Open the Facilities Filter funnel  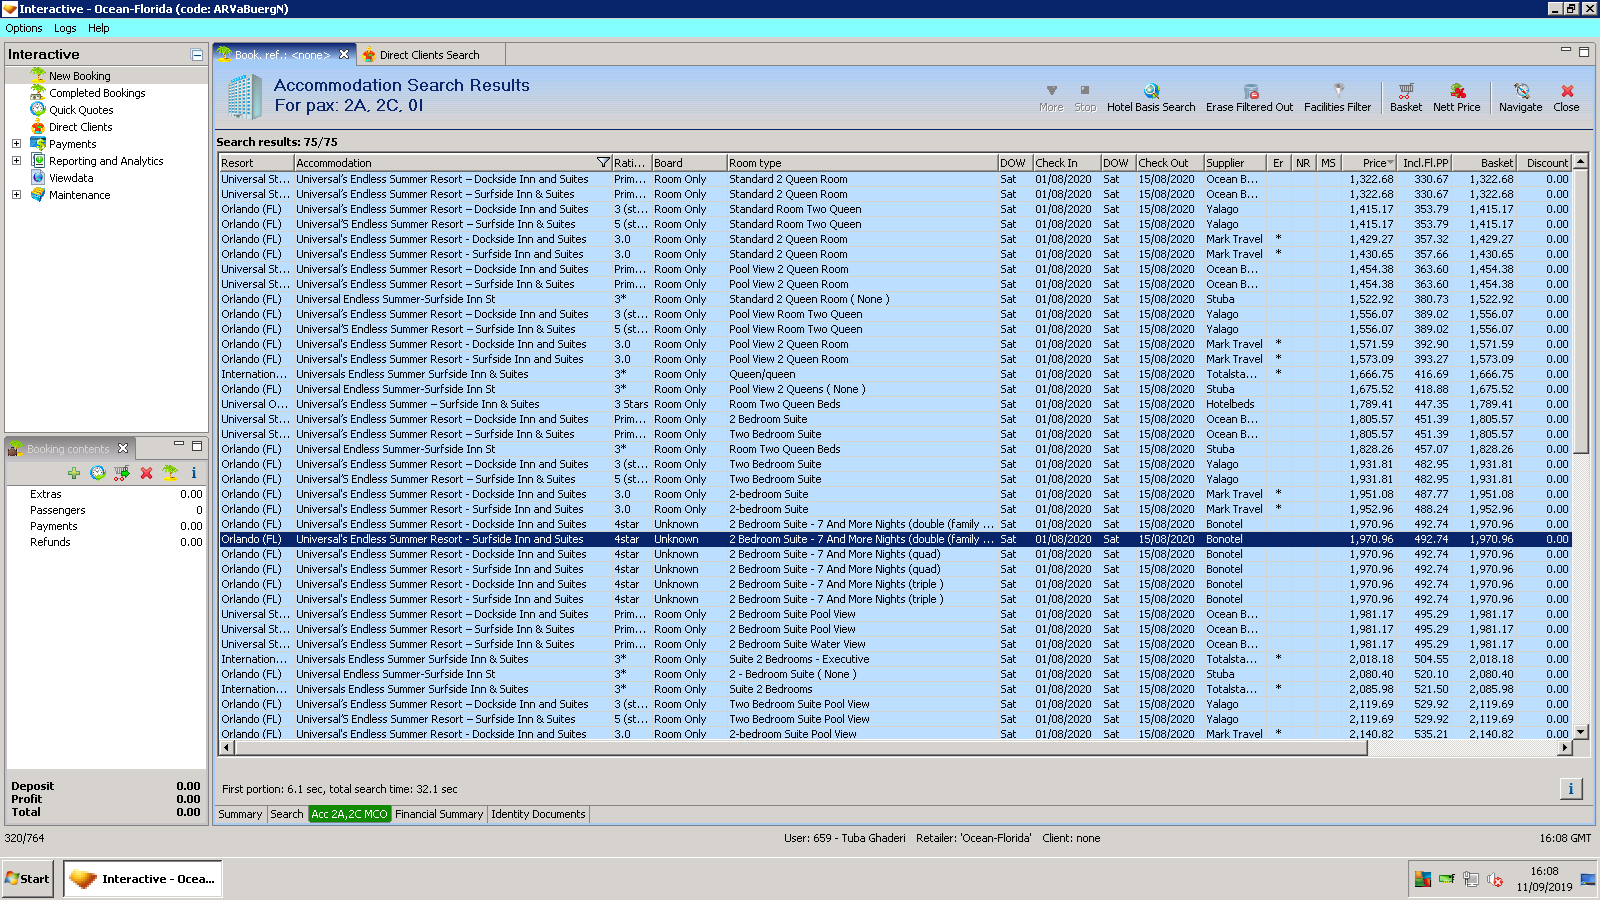point(1337,92)
